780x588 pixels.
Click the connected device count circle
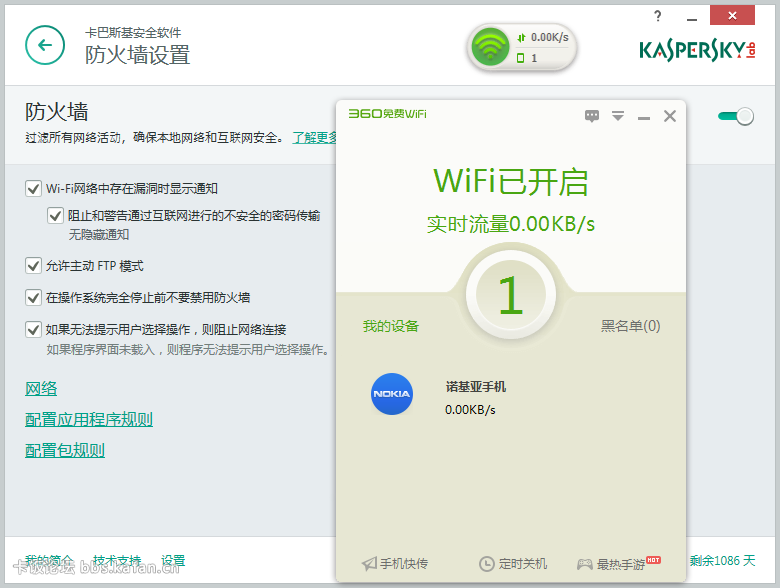(511, 294)
